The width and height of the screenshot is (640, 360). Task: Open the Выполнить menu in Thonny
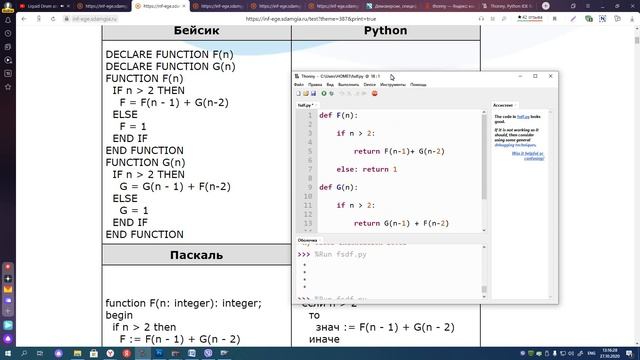tap(349, 84)
